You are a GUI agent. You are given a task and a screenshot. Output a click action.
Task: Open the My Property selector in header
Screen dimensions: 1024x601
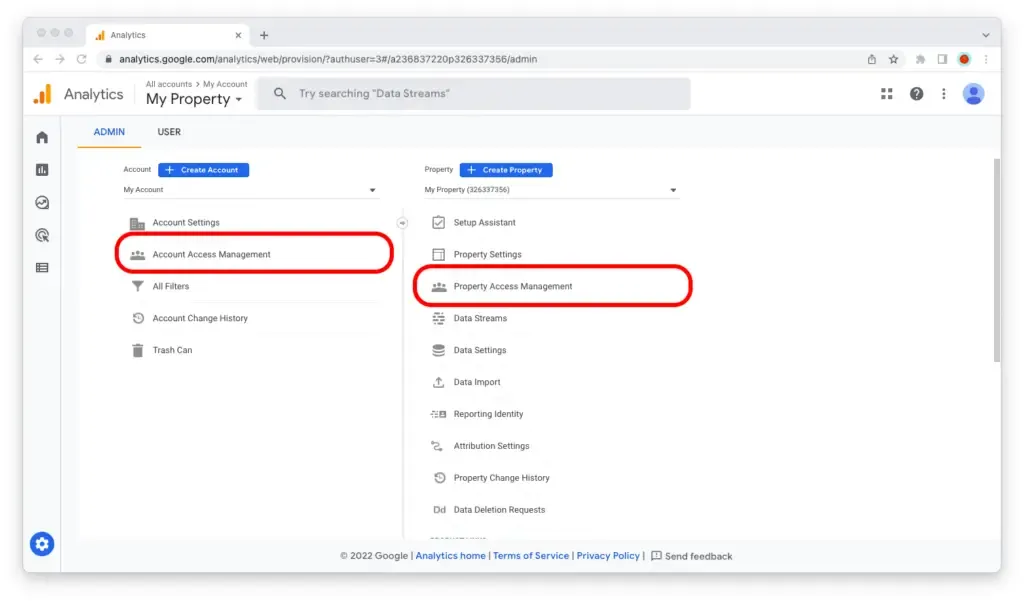coord(194,99)
